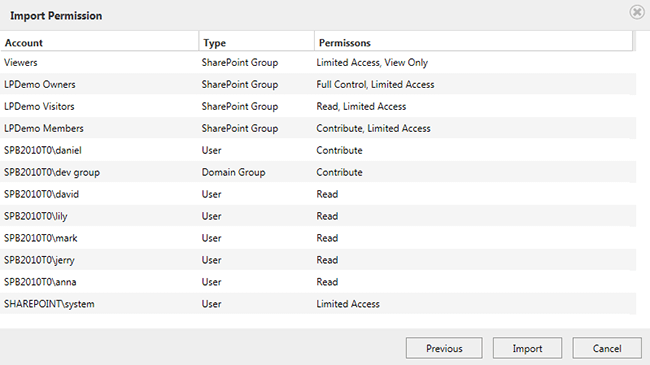Select the LPDemo Visitors row
650x365 pixels.
318,107
